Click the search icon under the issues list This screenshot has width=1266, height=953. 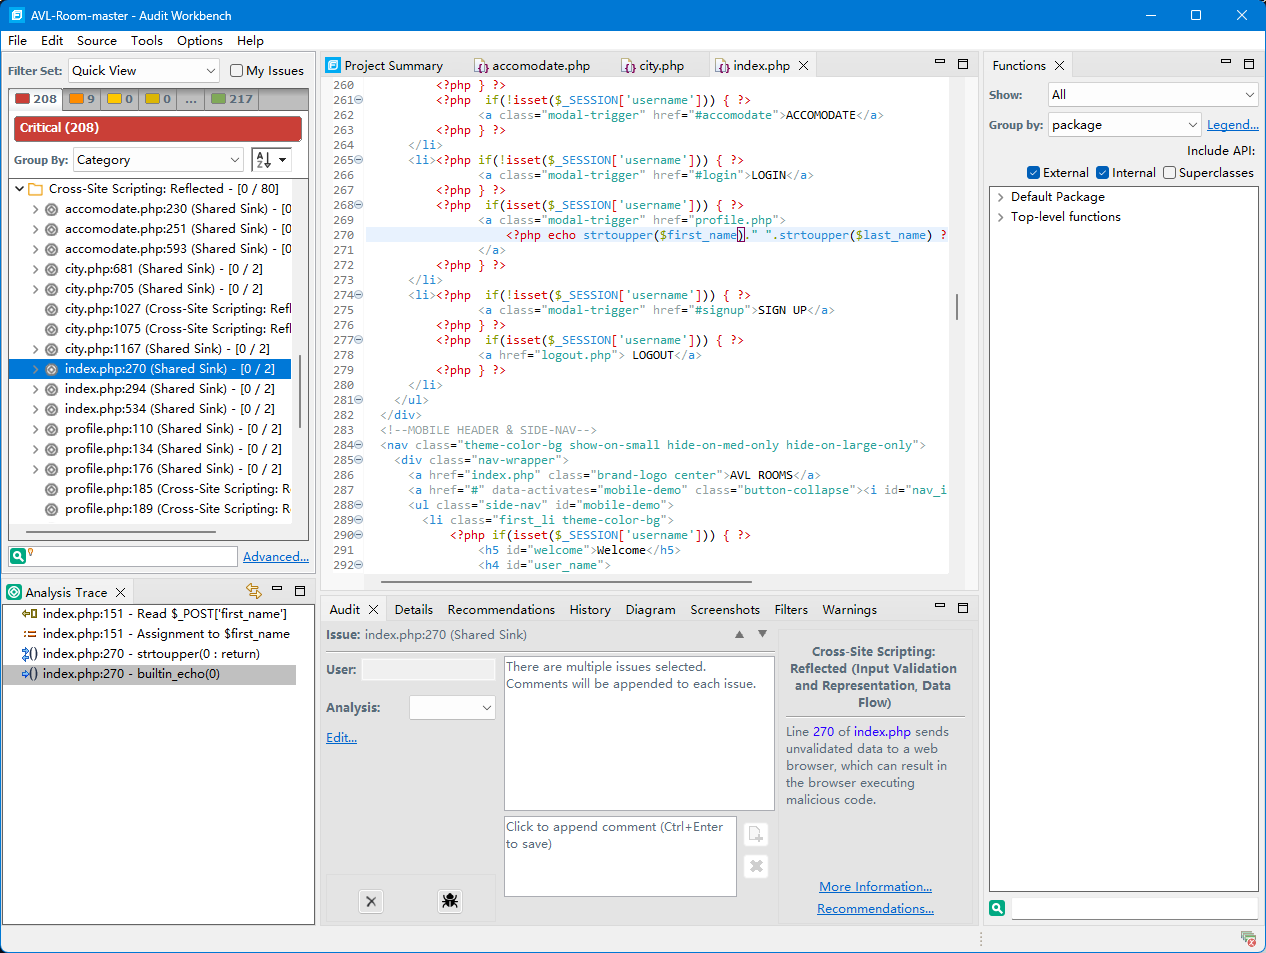click(x=18, y=556)
